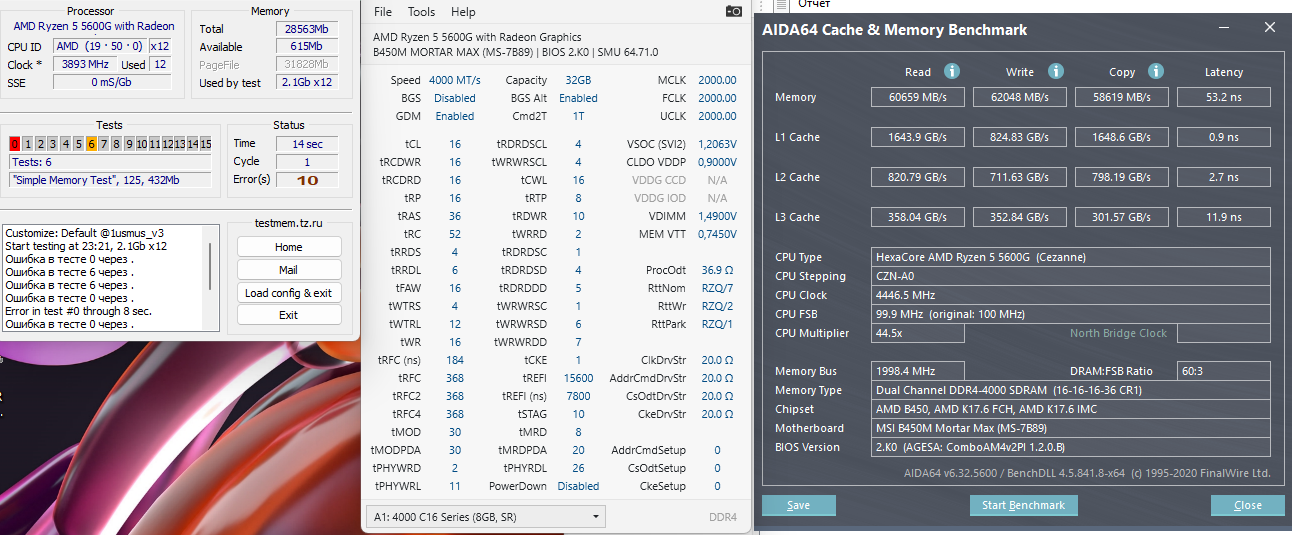Click the L2 Cache Write 711.63 GB/s field
Image resolution: width=1292 pixels, height=535 pixels.
(x=1019, y=177)
